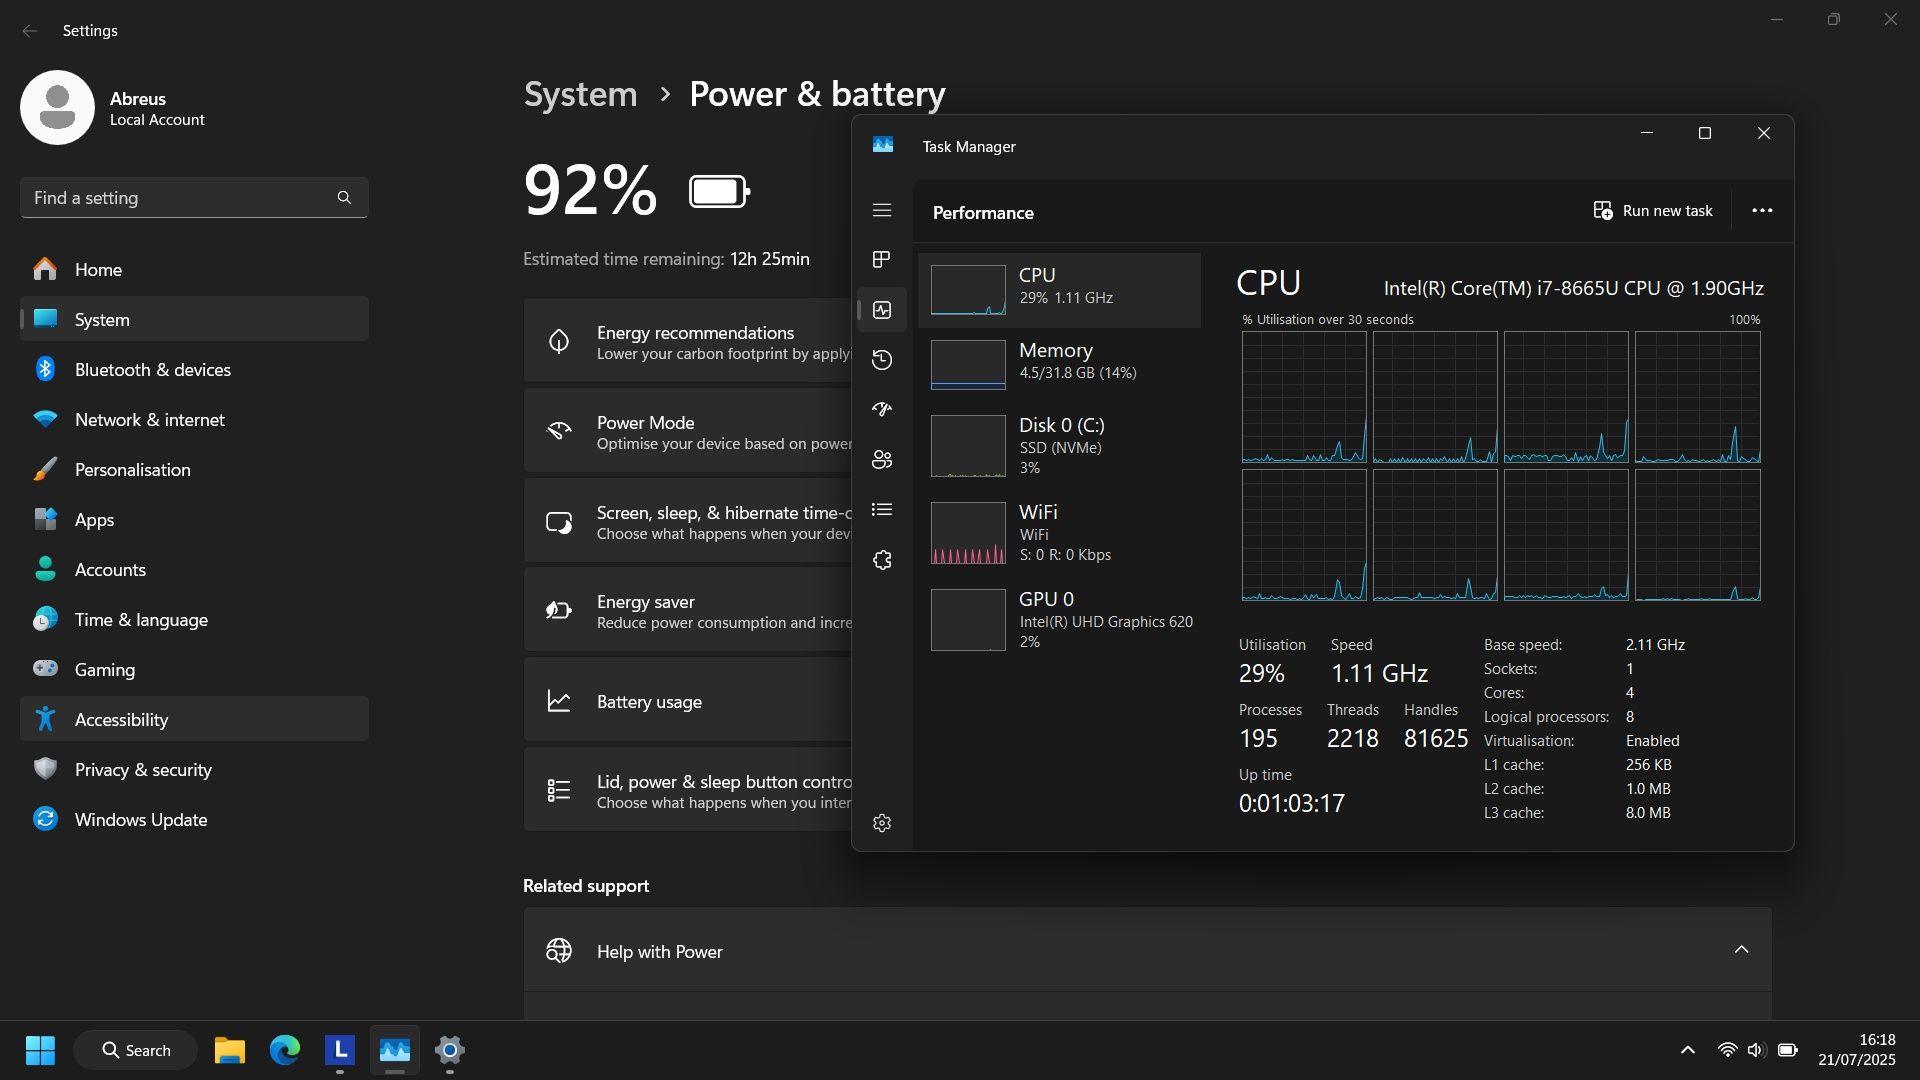Open Home in Settings sidebar

click(194, 269)
